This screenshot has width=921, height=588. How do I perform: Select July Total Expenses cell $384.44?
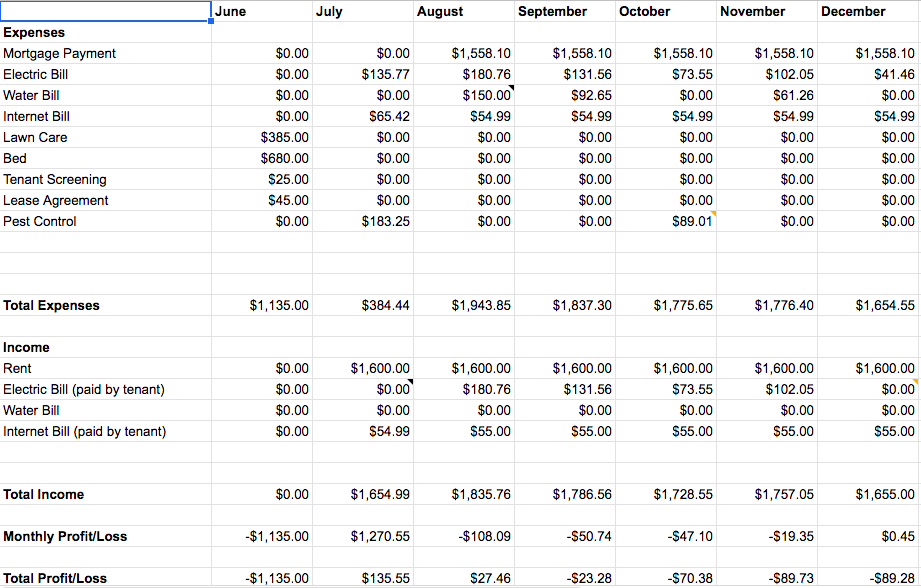coord(363,305)
